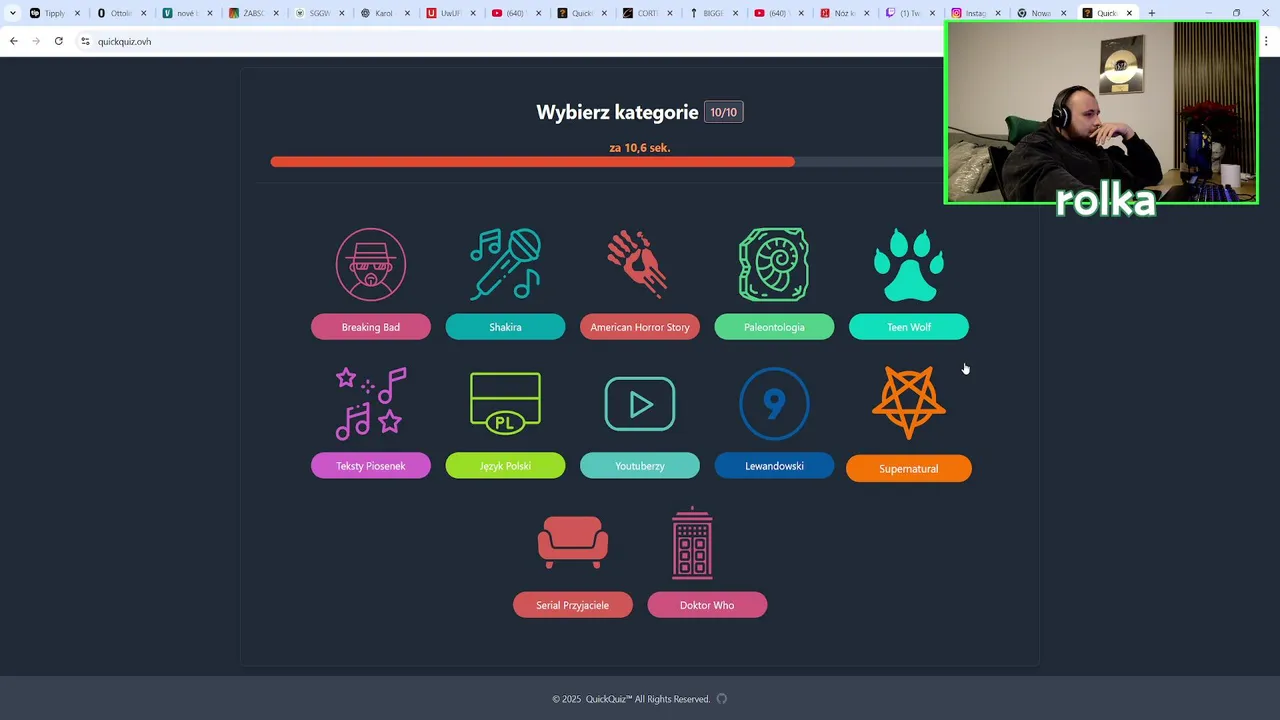
Task: Select the Teen Wolf category button
Action: 908,327
